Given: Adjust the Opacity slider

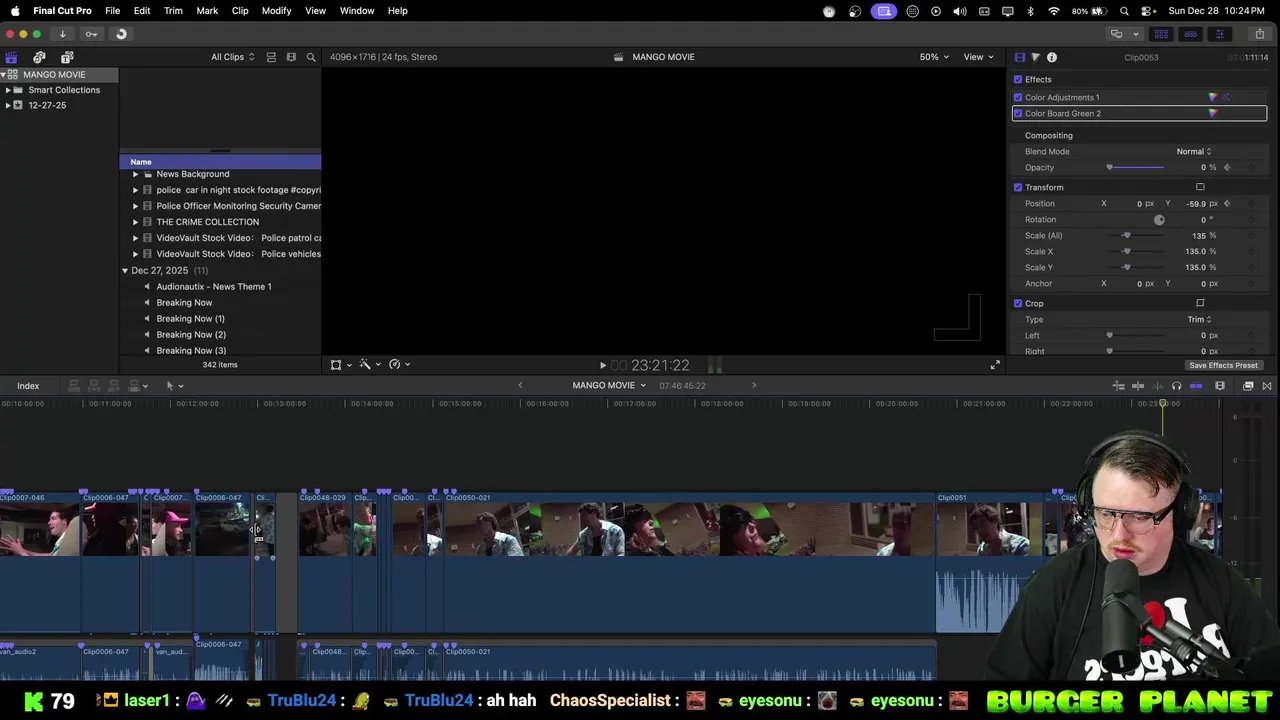Looking at the screenshot, I should point(1136,167).
